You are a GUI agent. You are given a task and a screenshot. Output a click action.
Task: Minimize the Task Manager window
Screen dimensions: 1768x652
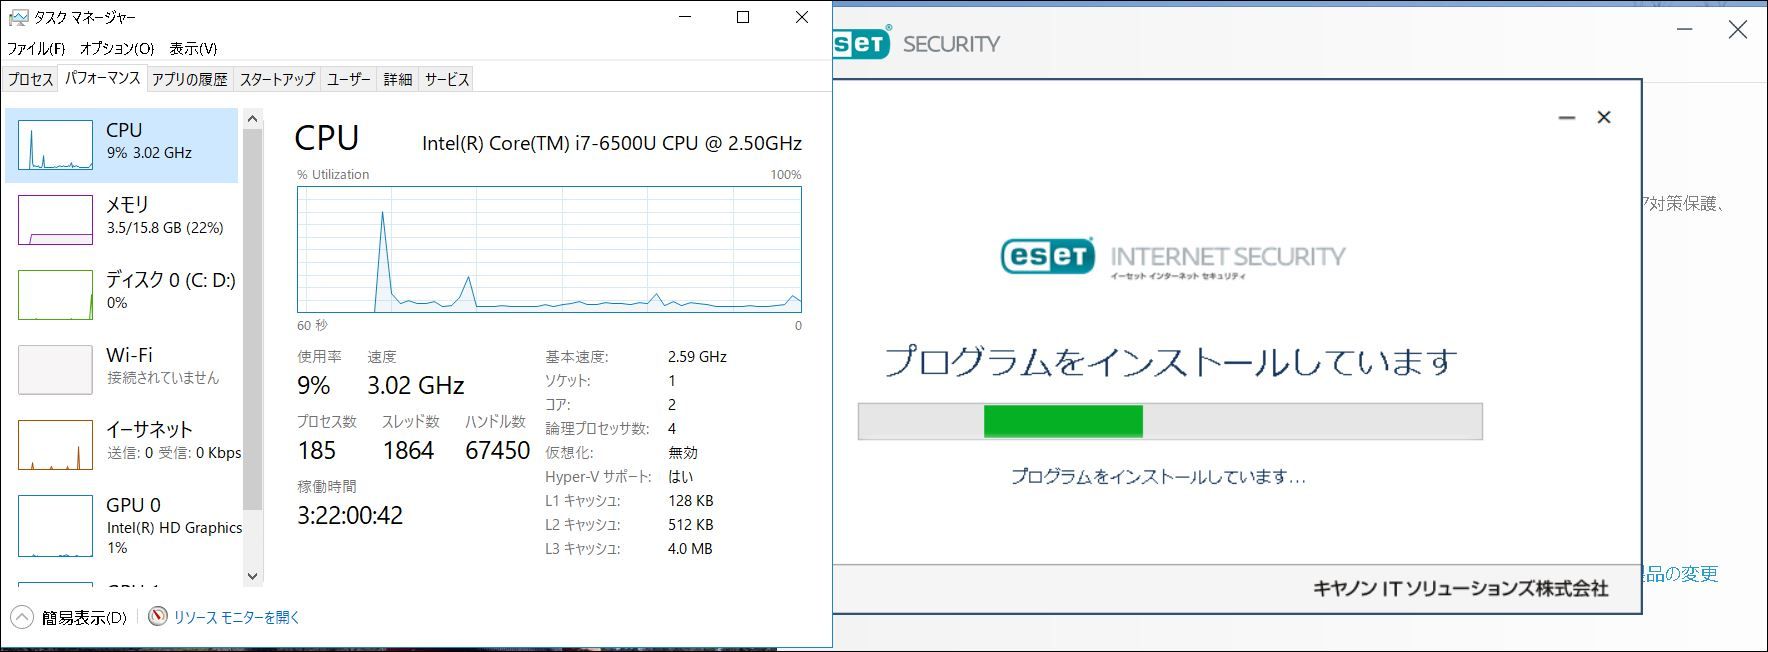coord(685,17)
